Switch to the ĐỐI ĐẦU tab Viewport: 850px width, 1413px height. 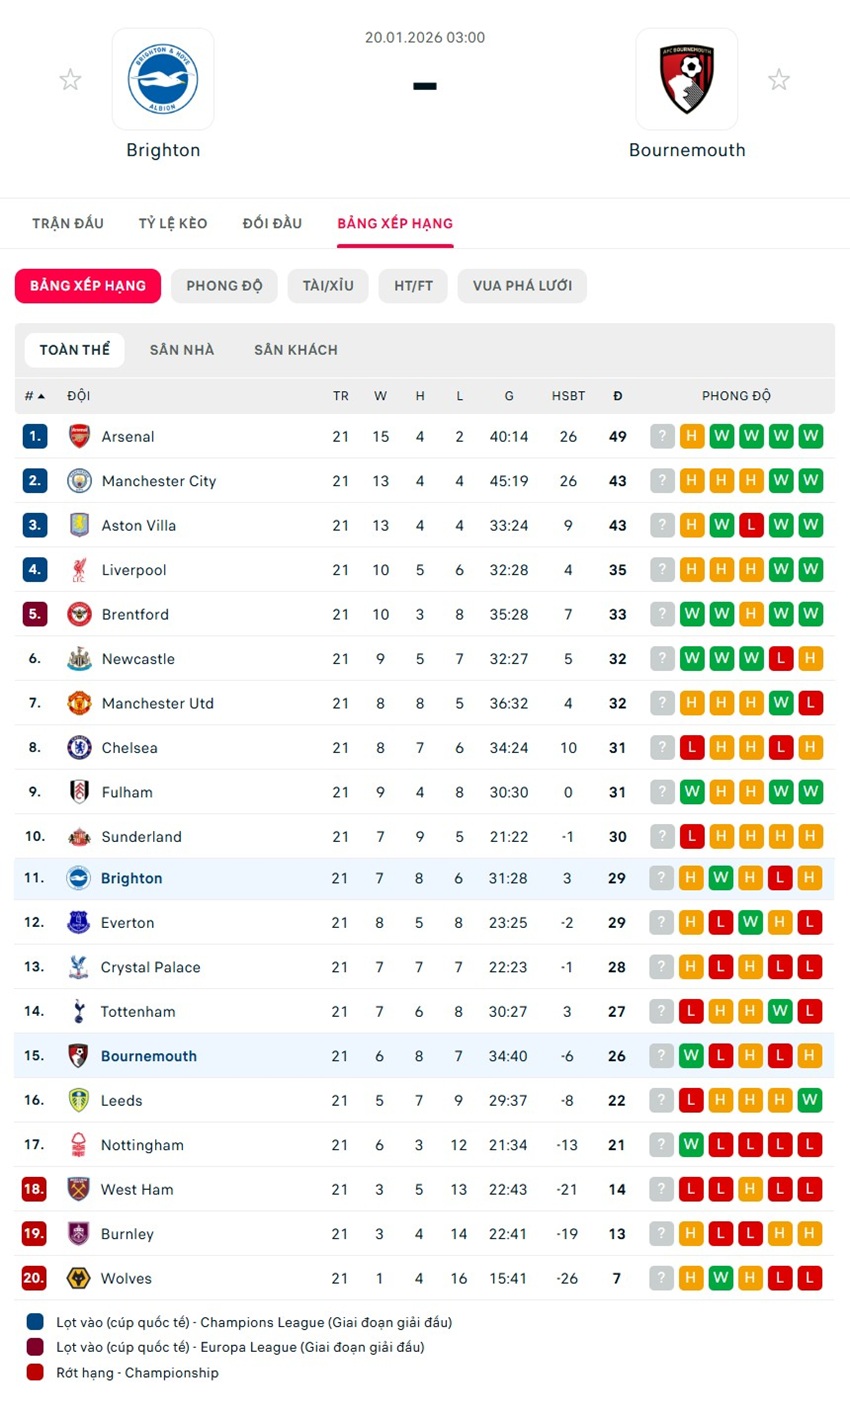(x=272, y=223)
